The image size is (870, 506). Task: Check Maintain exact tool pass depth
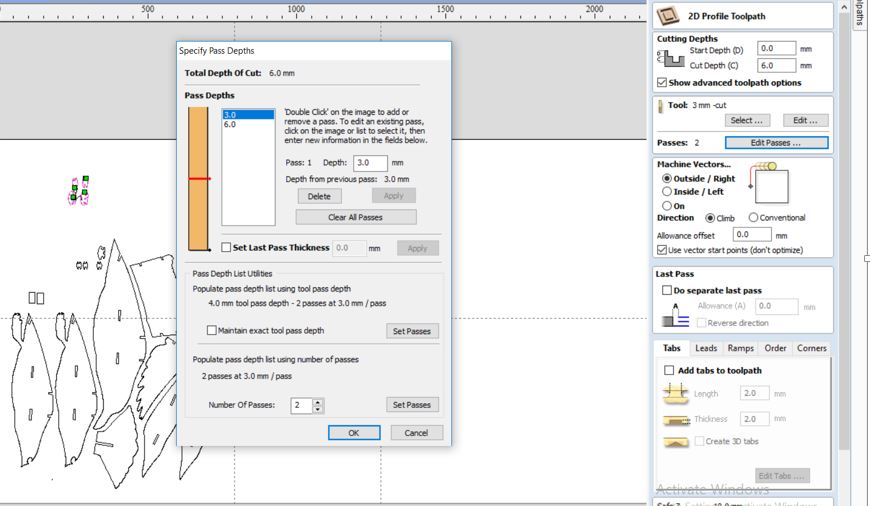(x=211, y=330)
